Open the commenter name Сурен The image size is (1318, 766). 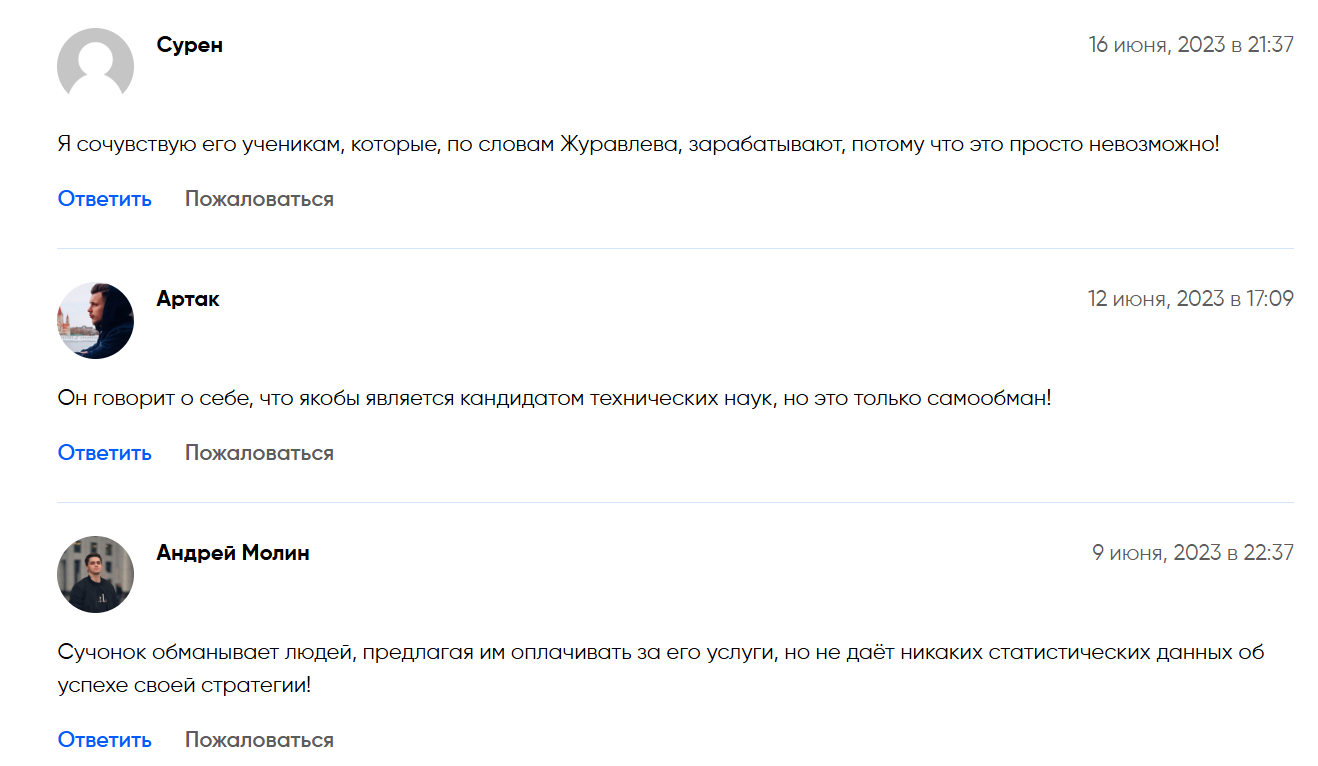pyautogui.click(x=190, y=45)
